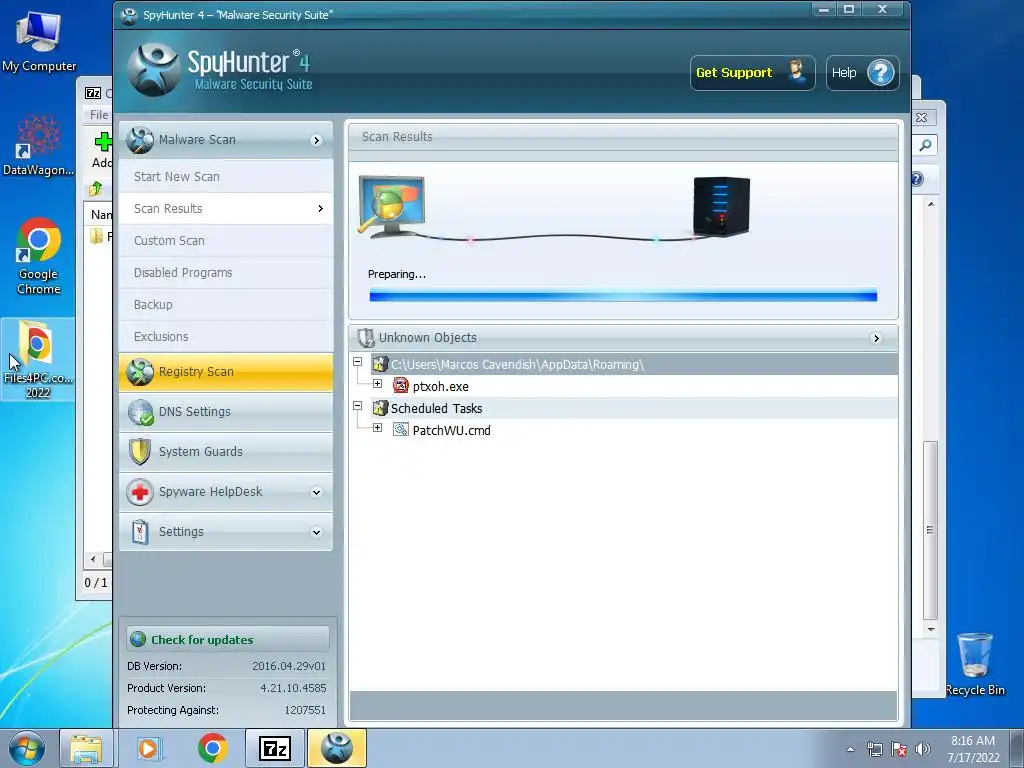Click the Spyware HelpDesk red cross icon
The image size is (1024, 768).
click(x=140, y=492)
